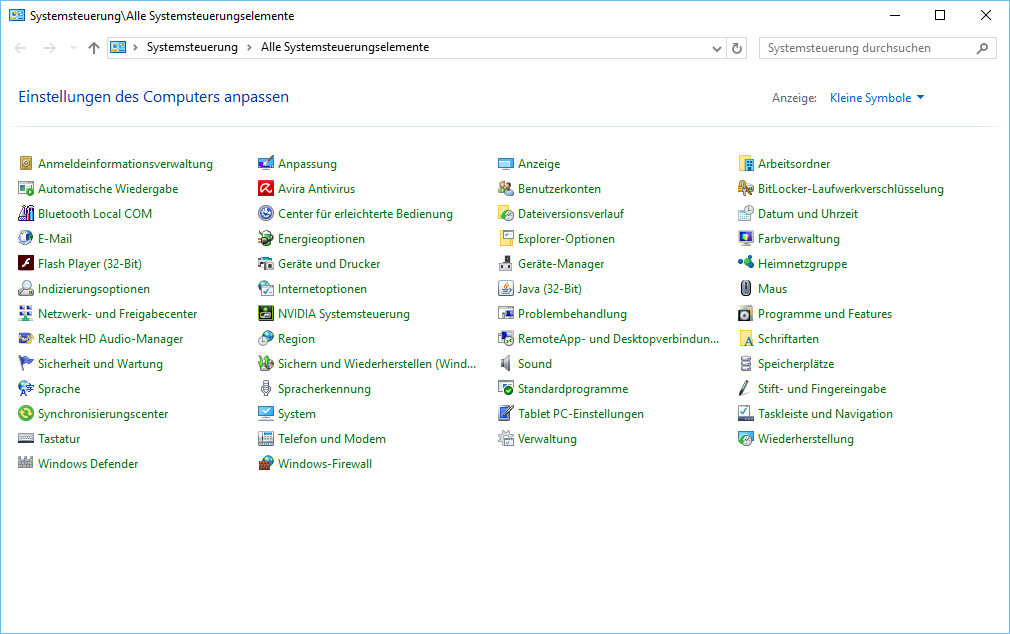Click the NVIDIA Systemsteuerung green icon
The image size is (1010, 634).
(x=265, y=314)
